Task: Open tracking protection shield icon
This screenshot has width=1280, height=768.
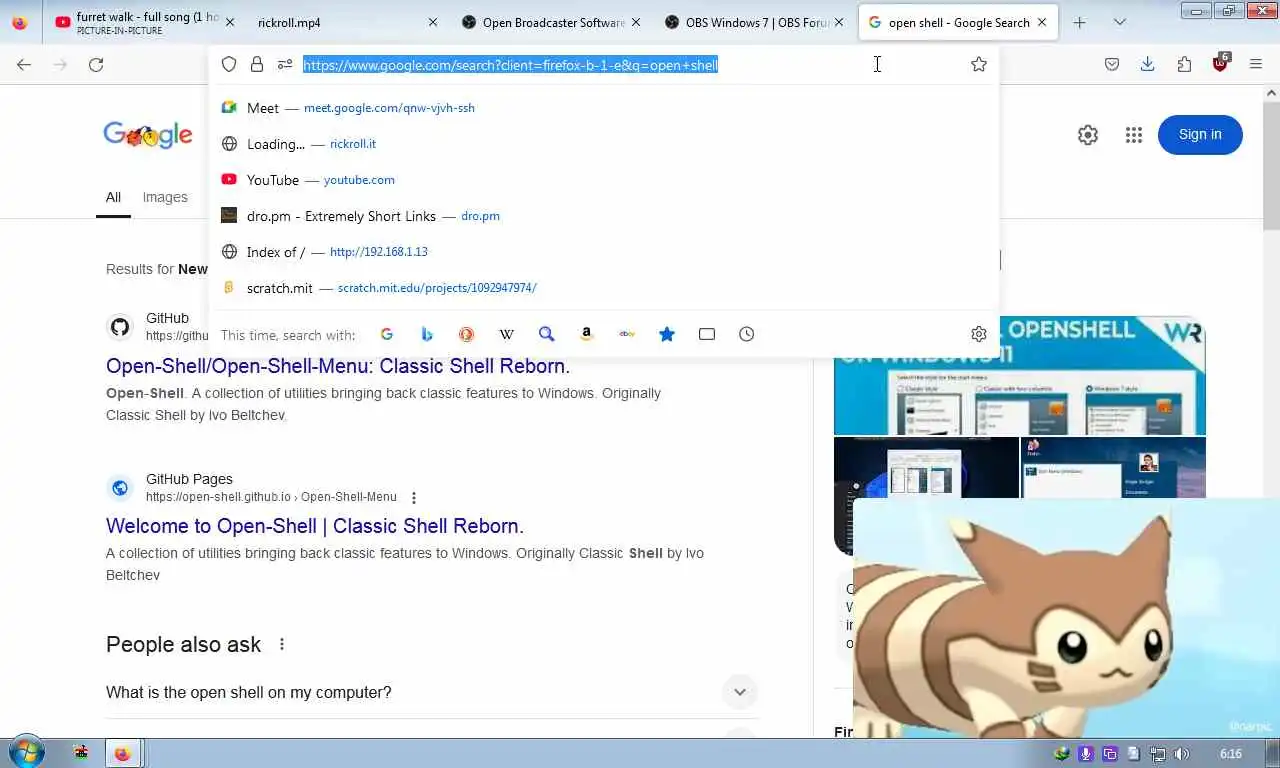Action: (x=229, y=64)
